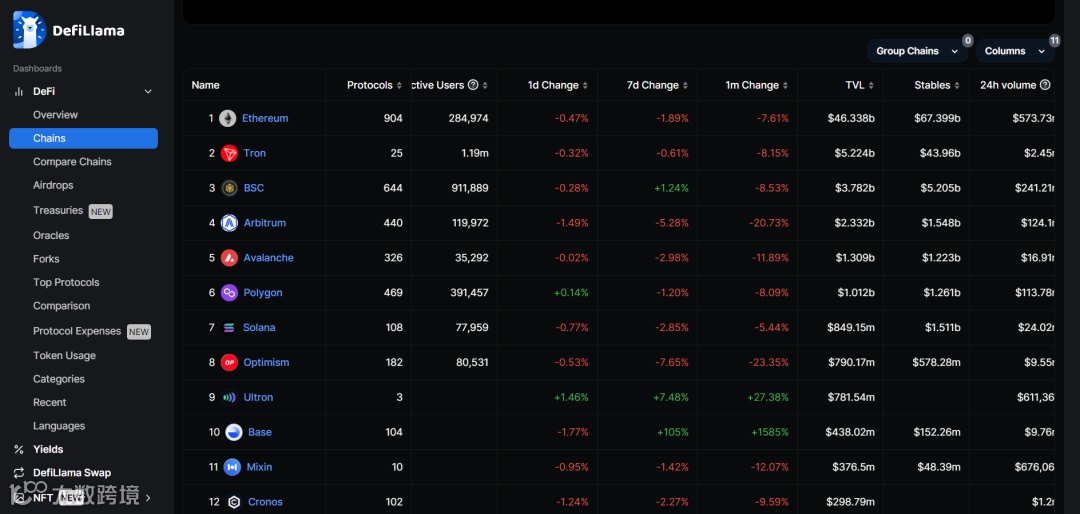Screen dimensions: 1080x514
Task: Open the Base chain link
Action: coord(260,432)
